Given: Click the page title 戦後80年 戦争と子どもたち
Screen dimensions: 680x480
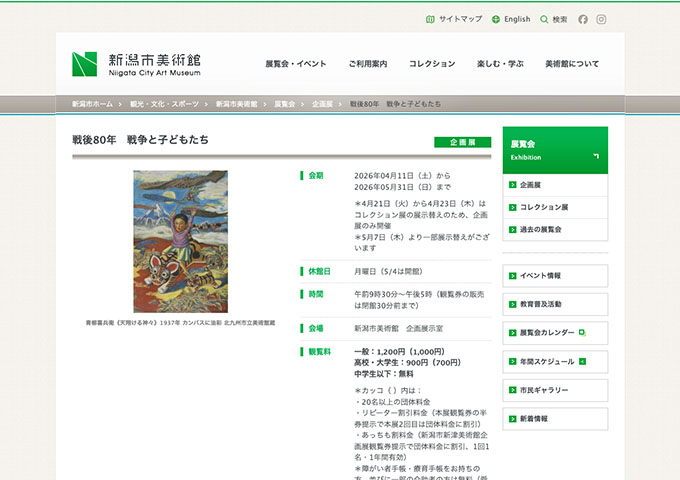Looking at the screenshot, I should [140, 140].
